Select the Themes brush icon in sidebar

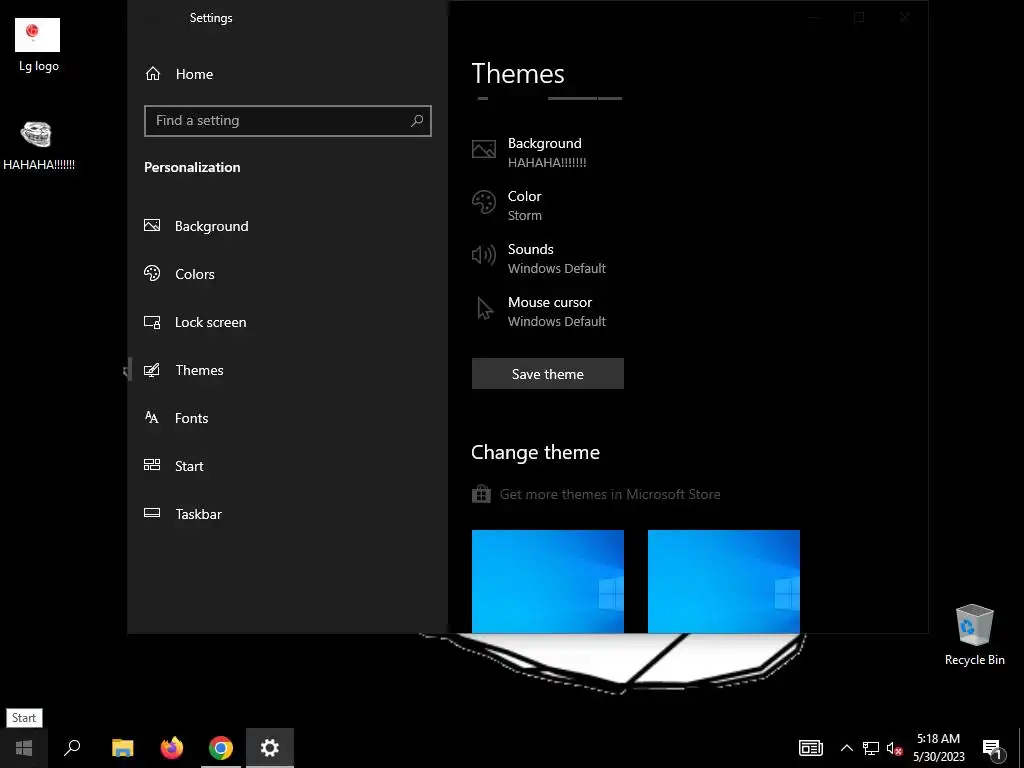(152, 370)
